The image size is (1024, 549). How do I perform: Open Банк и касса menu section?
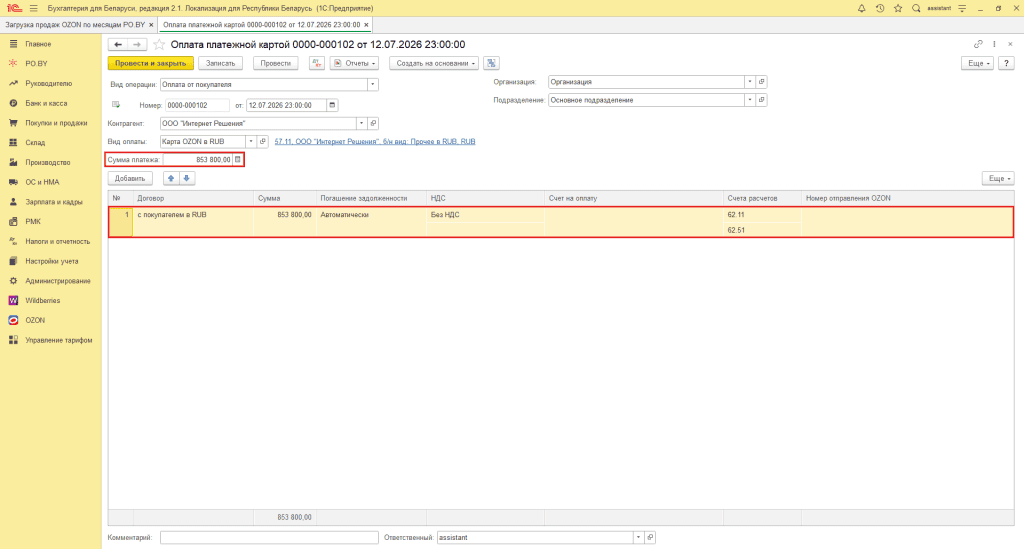(46, 103)
